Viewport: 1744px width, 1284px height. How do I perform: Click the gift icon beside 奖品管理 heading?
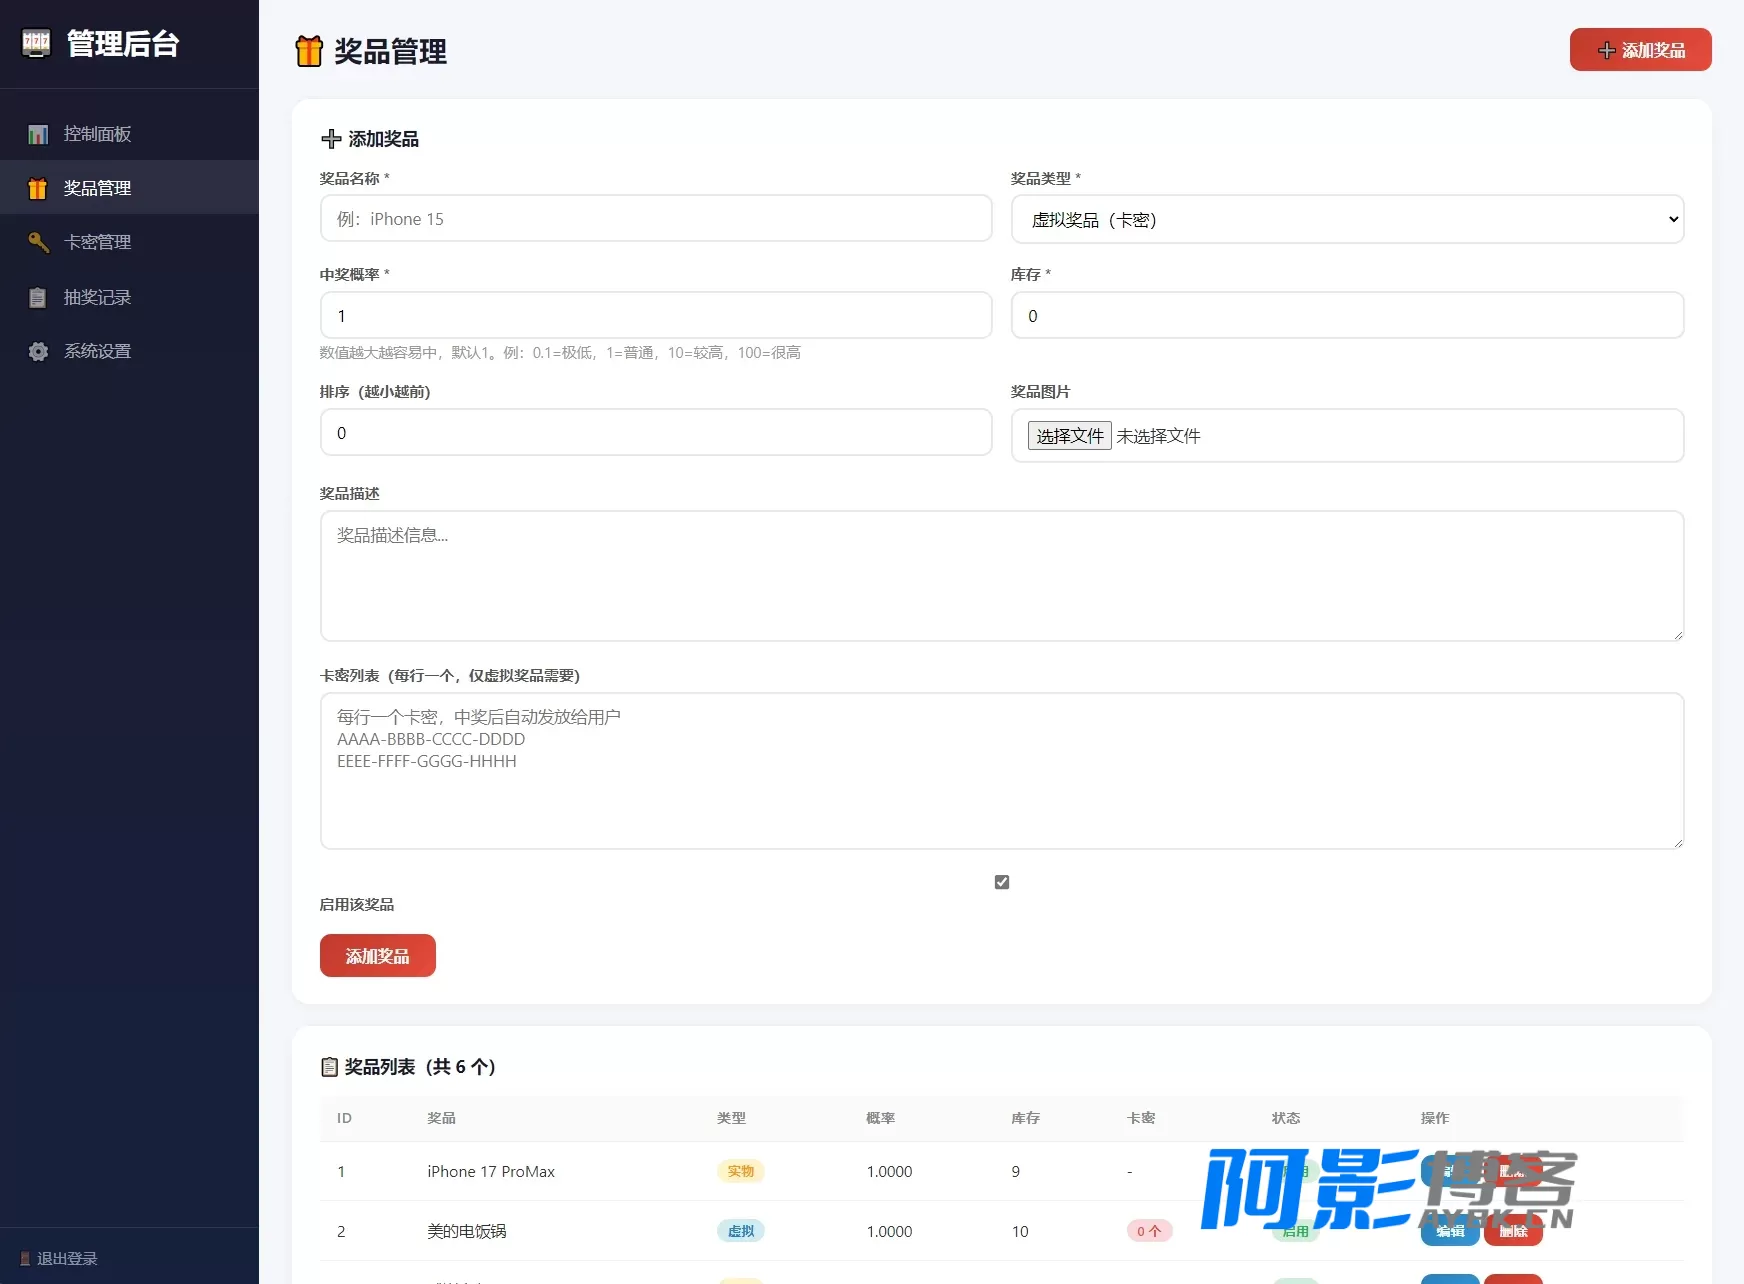pos(309,51)
